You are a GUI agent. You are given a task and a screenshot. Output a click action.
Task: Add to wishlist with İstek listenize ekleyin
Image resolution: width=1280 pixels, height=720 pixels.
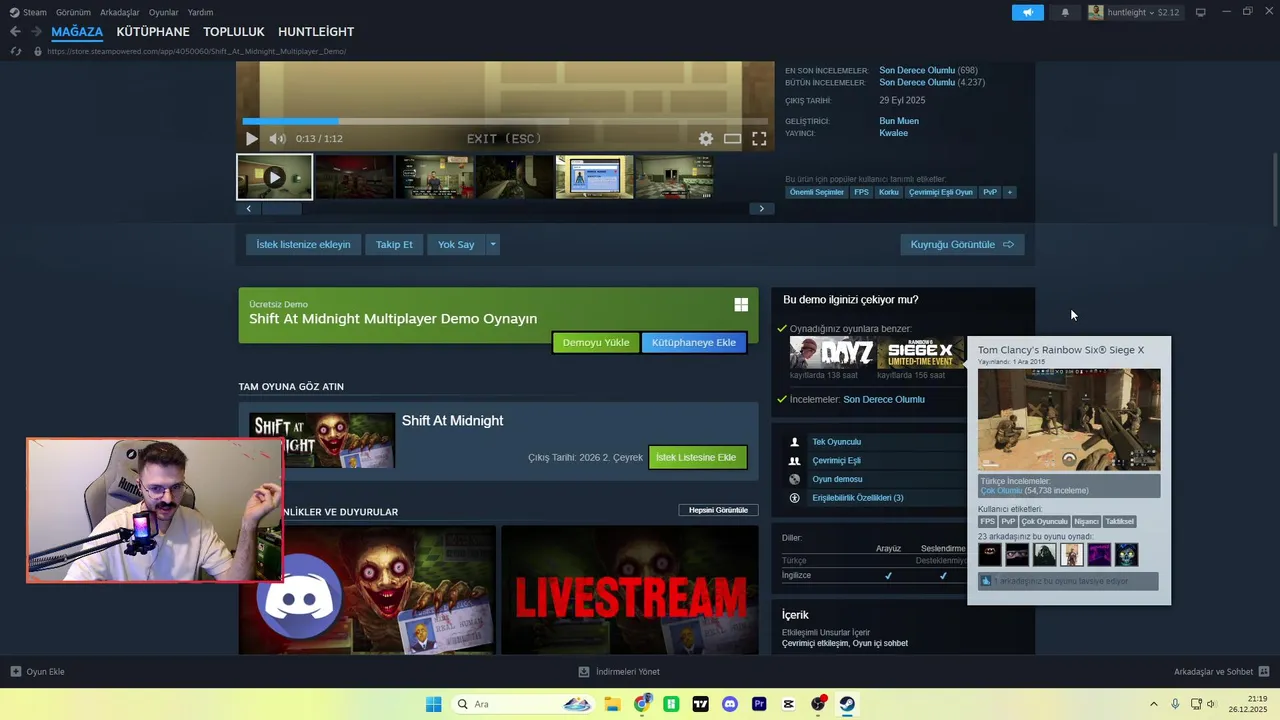[x=303, y=244]
